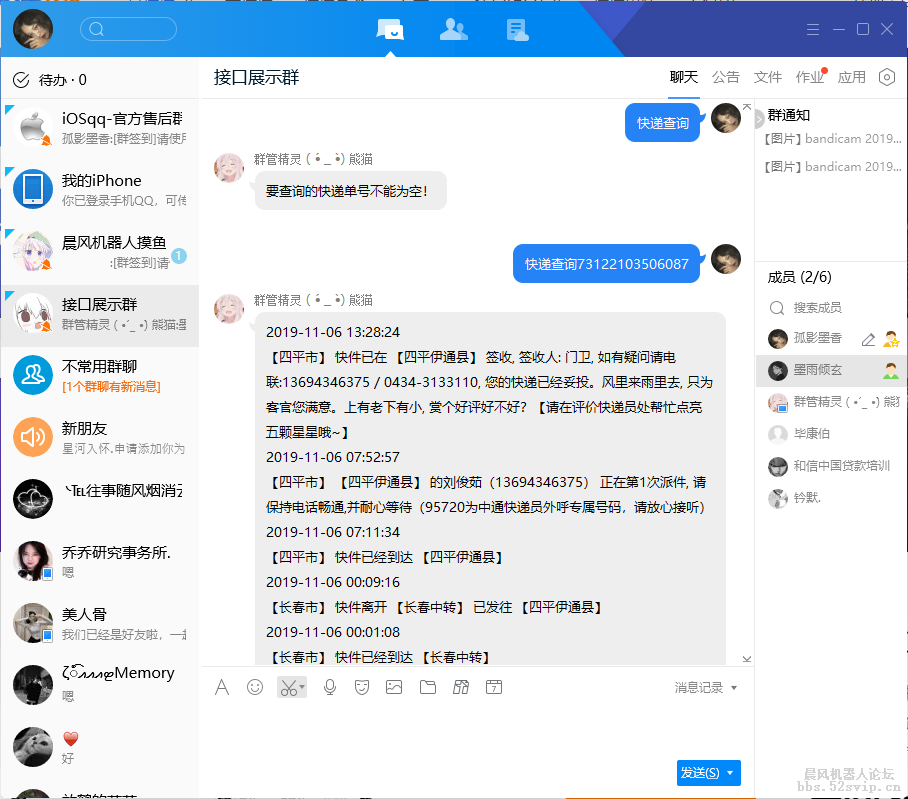This screenshot has width=908, height=799.
Task: Open the emoji picker icon
Action: pyautogui.click(x=256, y=687)
